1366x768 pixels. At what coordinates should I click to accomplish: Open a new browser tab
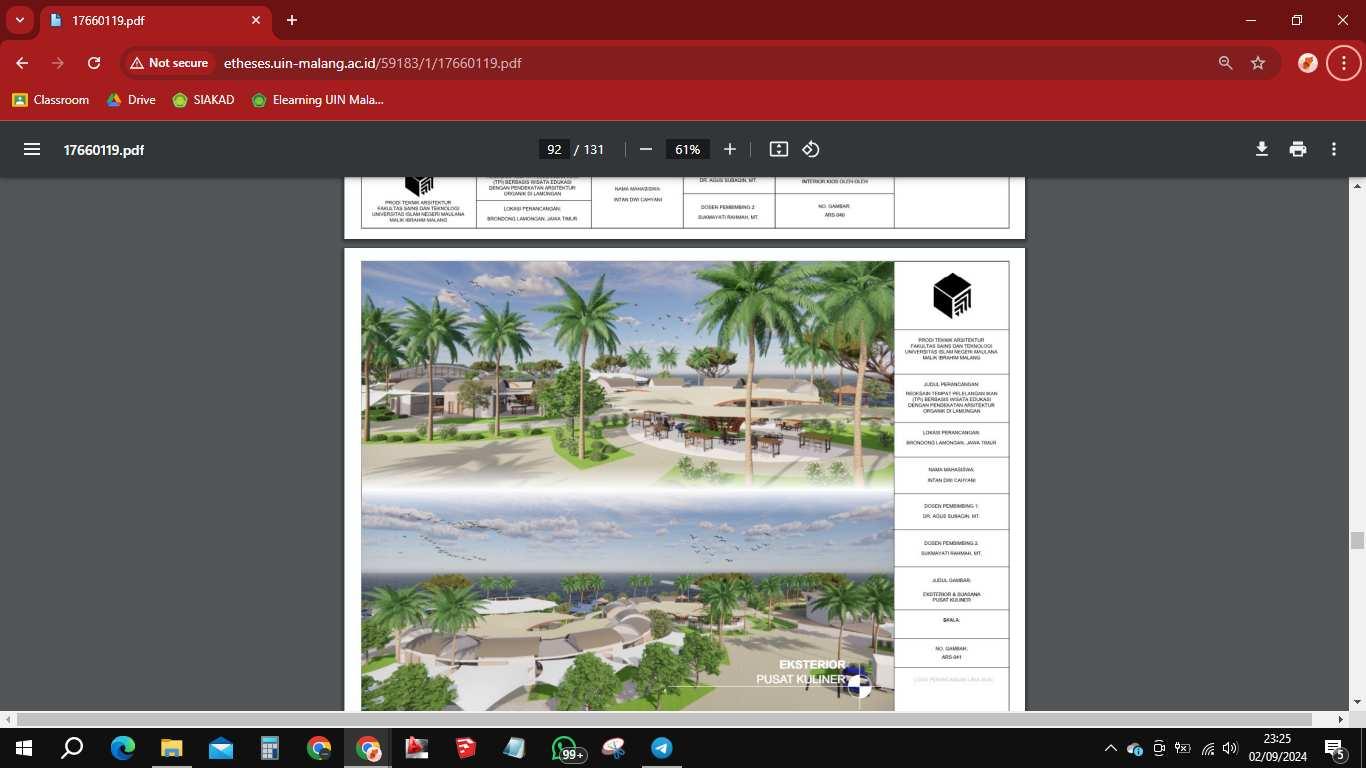click(292, 20)
